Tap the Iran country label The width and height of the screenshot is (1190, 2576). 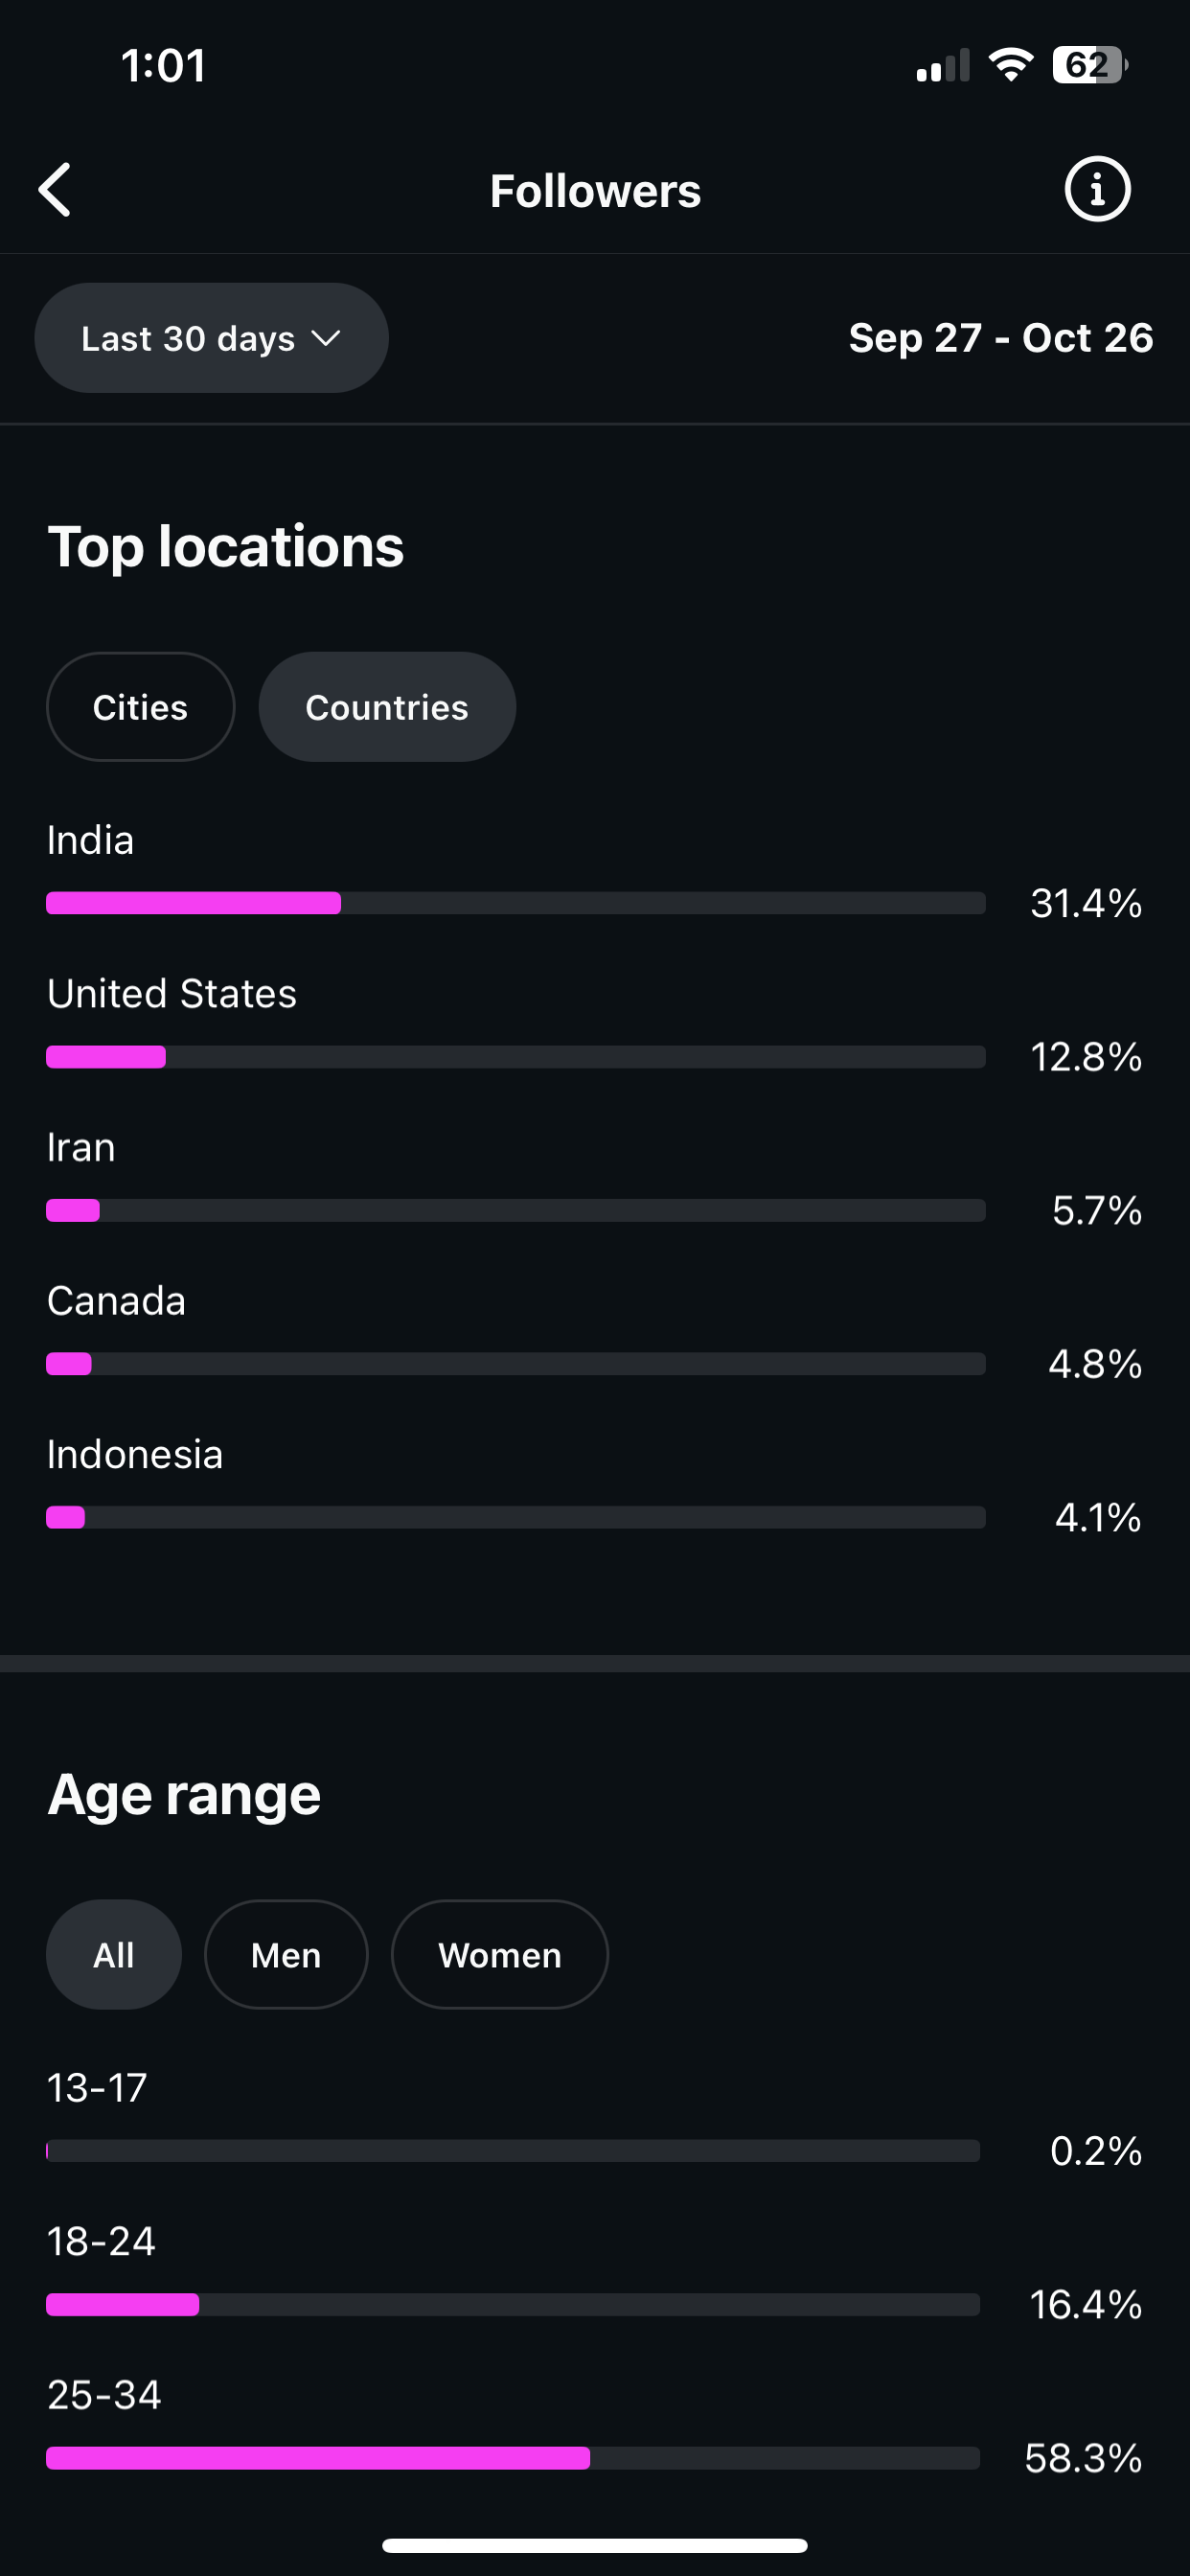pyautogui.click(x=81, y=1147)
